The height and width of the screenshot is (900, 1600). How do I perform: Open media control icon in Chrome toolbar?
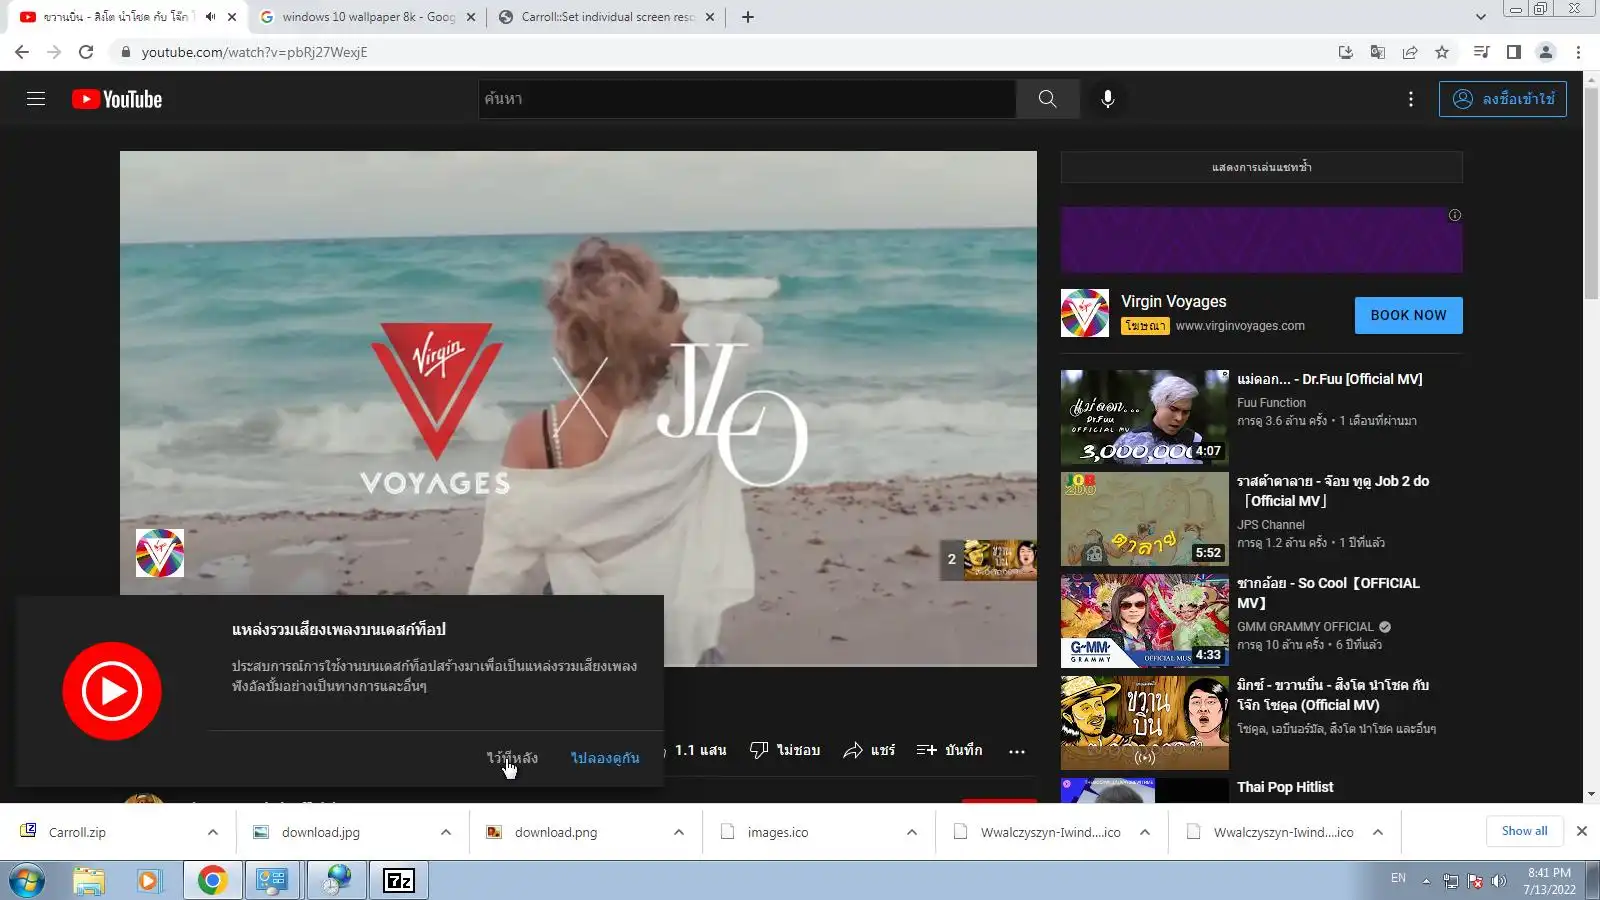(x=1482, y=52)
